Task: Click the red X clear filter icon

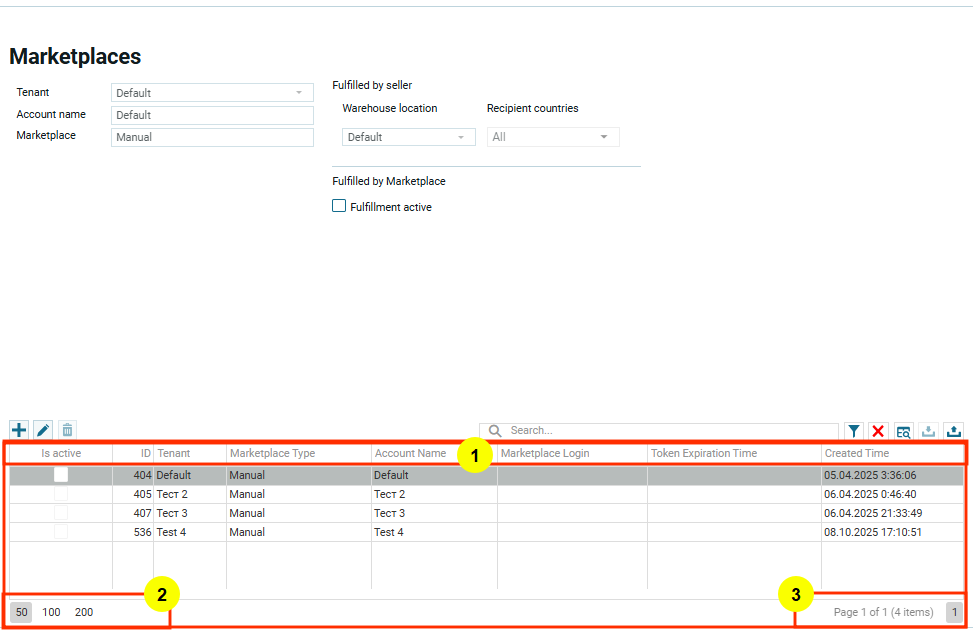Action: tap(878, 431)
